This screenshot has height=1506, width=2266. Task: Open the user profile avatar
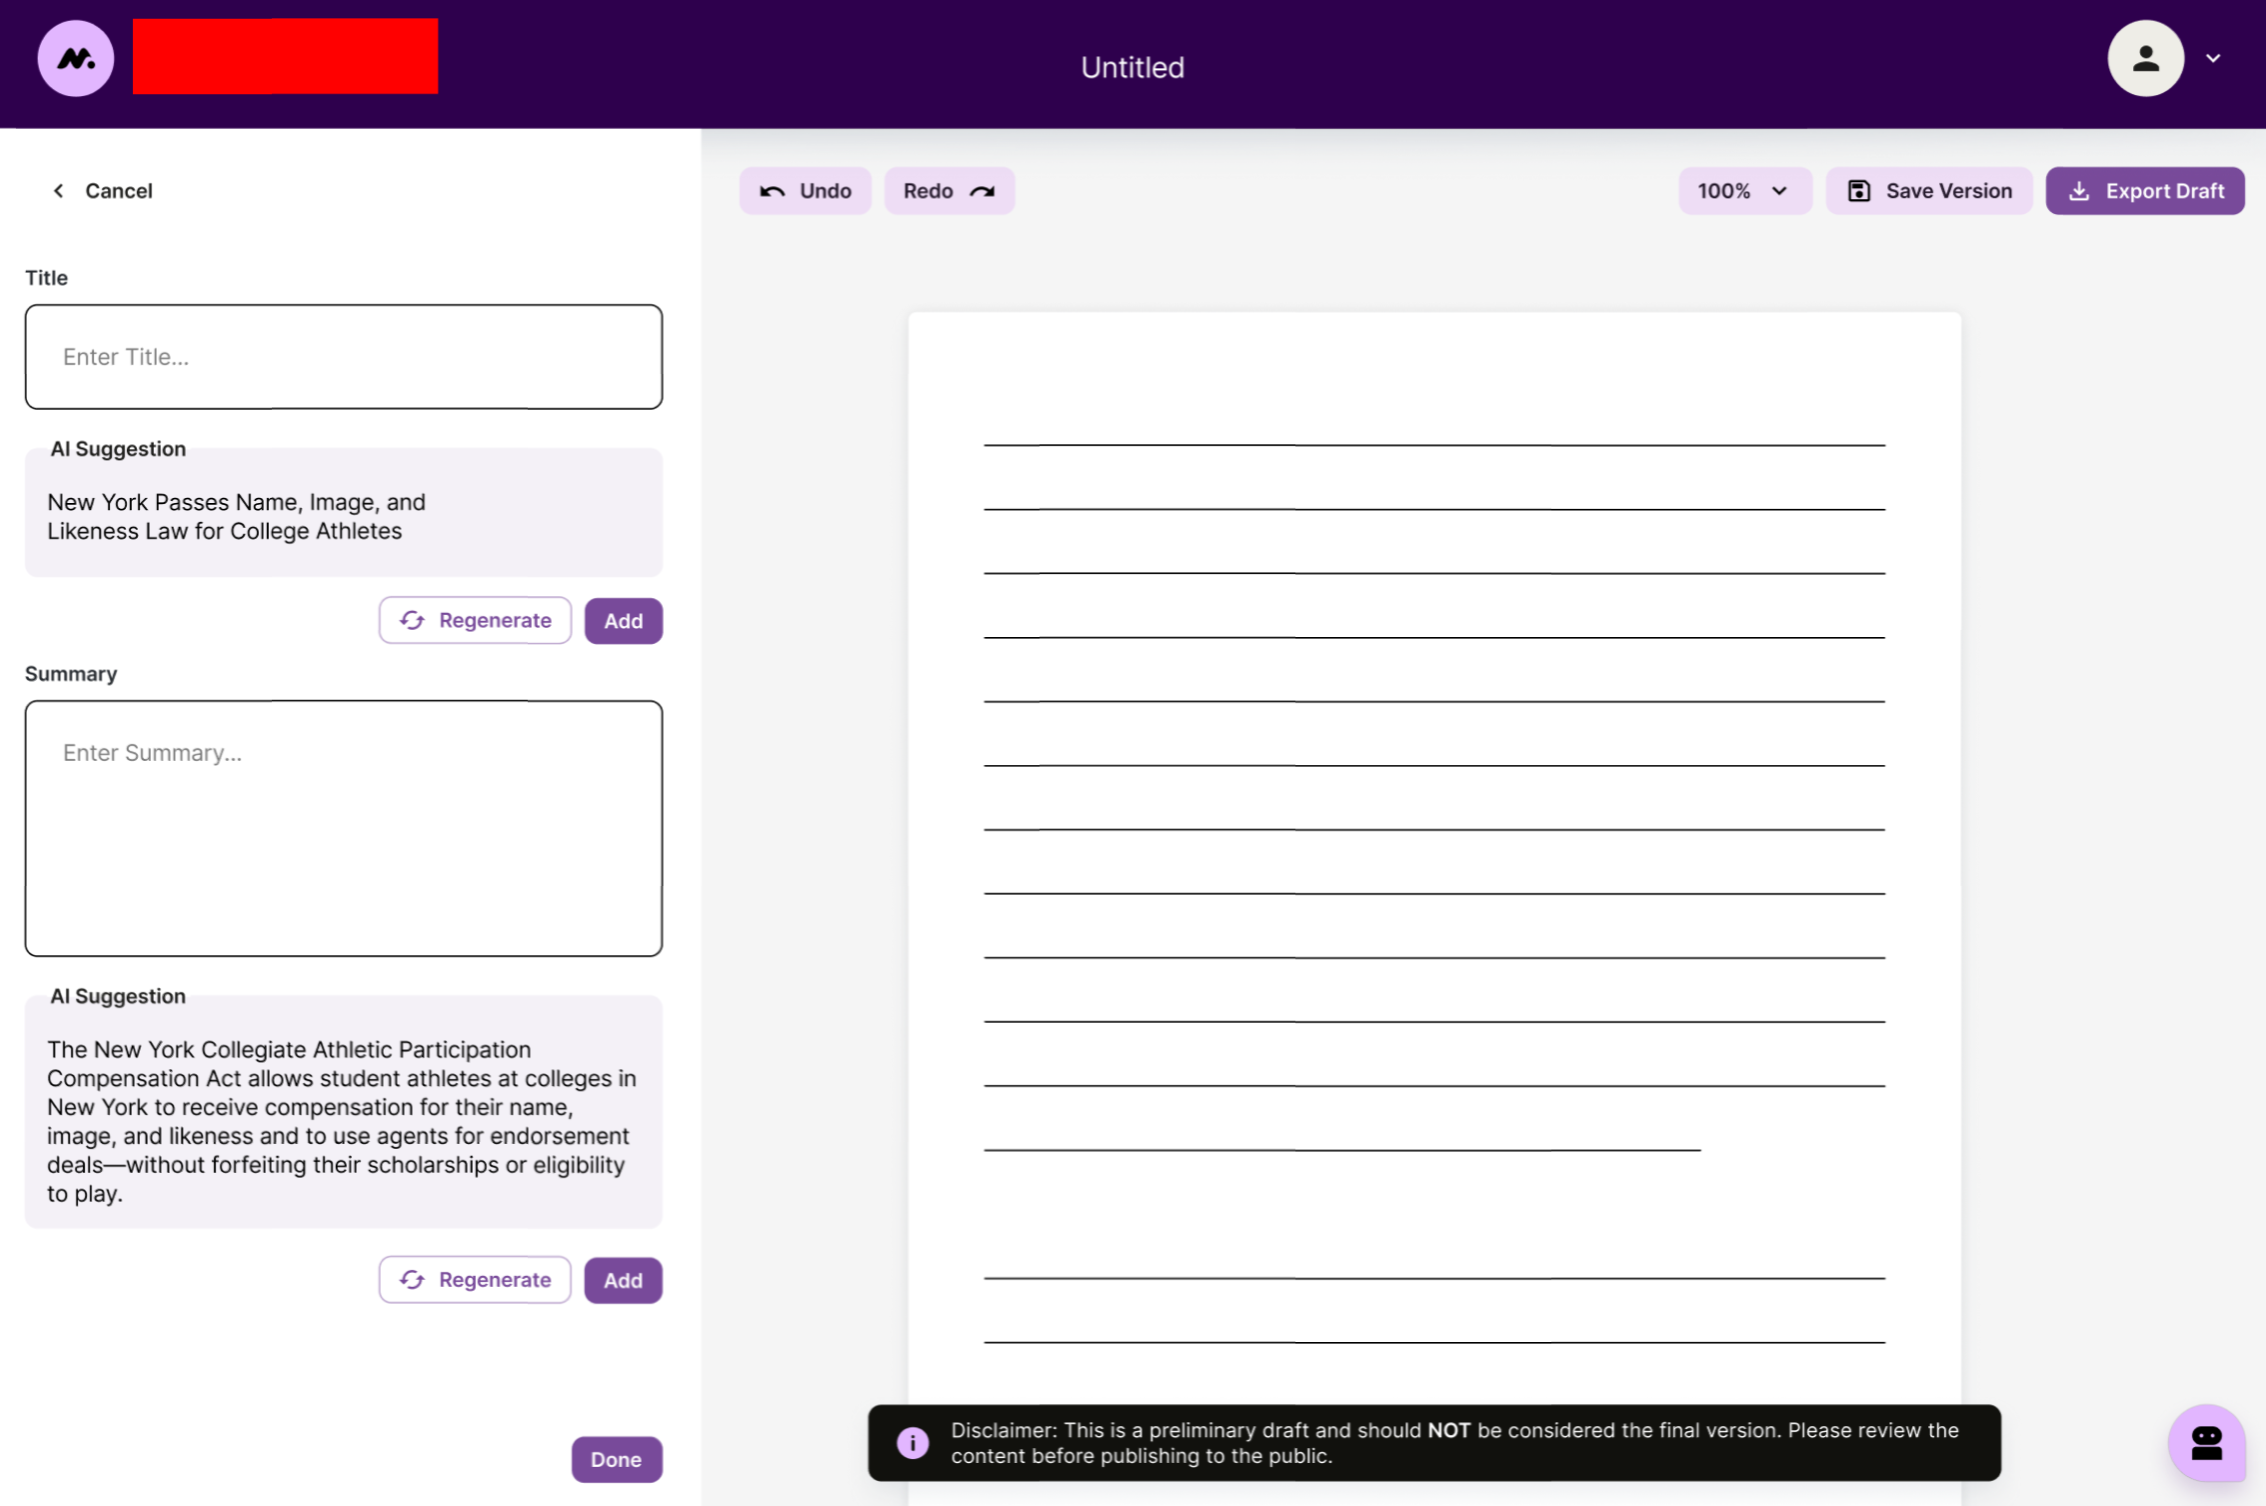(x=2144, y=58)
